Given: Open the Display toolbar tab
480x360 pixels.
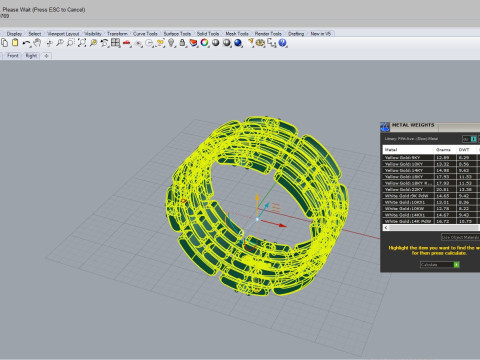Looking at the screenshot, I should pyautogui.click(x=14, y=34).
